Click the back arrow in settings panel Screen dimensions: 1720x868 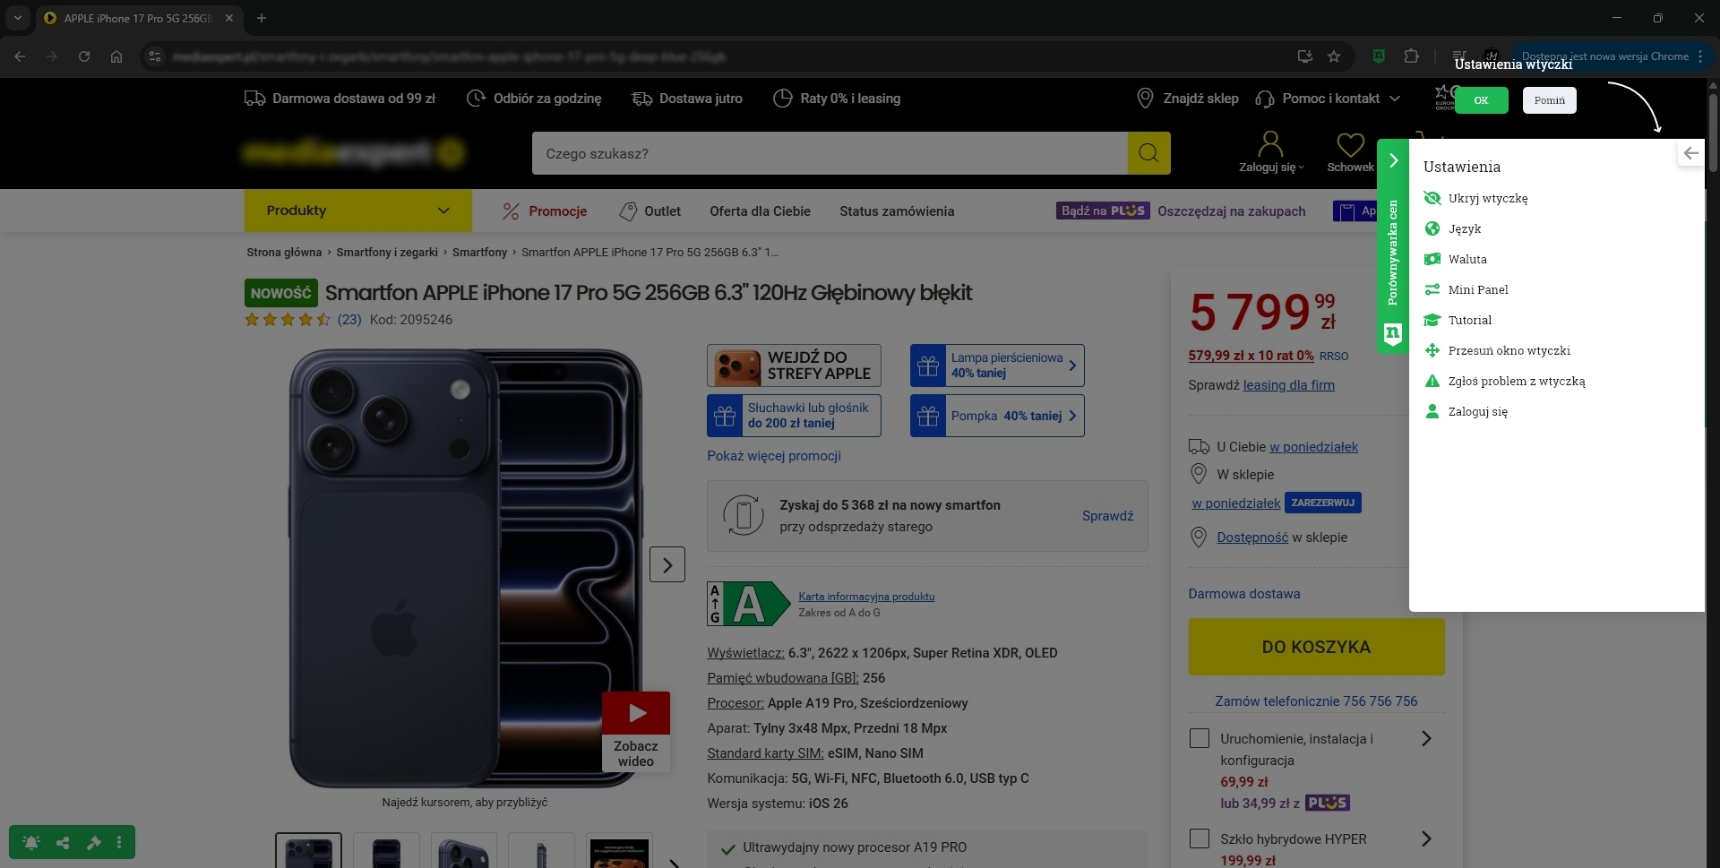click(1690, 153)
